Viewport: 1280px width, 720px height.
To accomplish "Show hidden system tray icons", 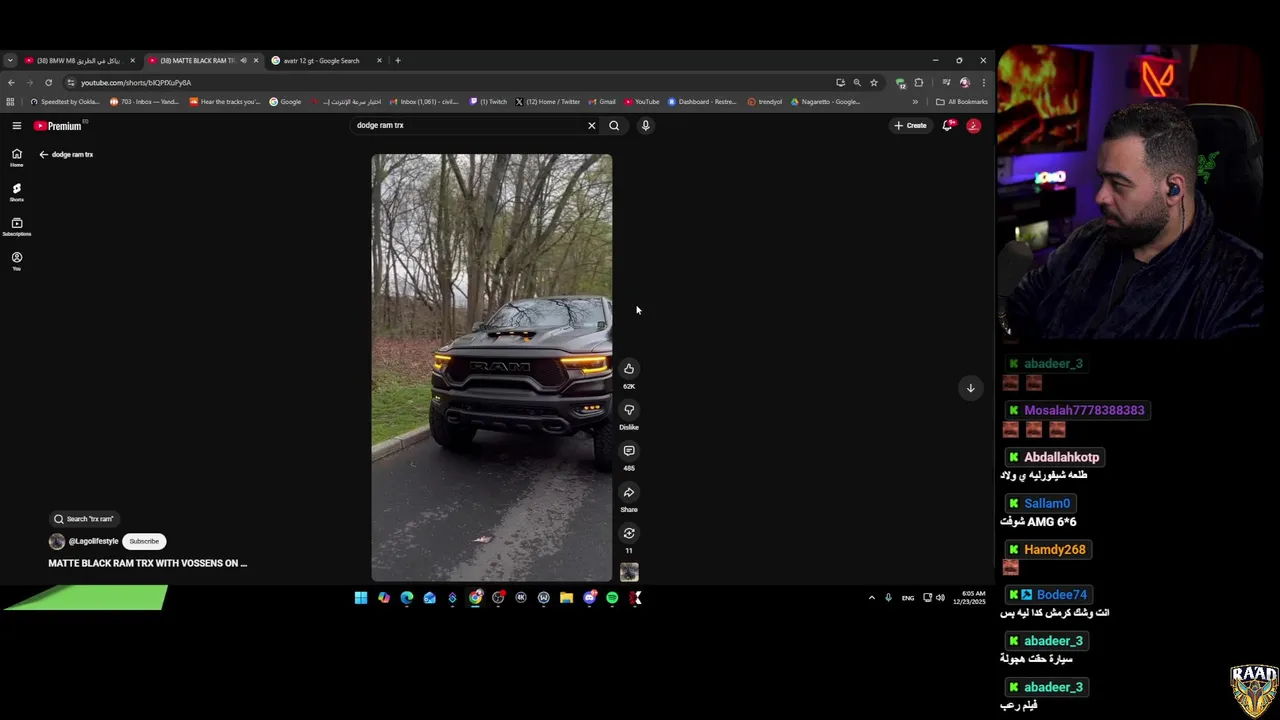I will click(871, 598).
